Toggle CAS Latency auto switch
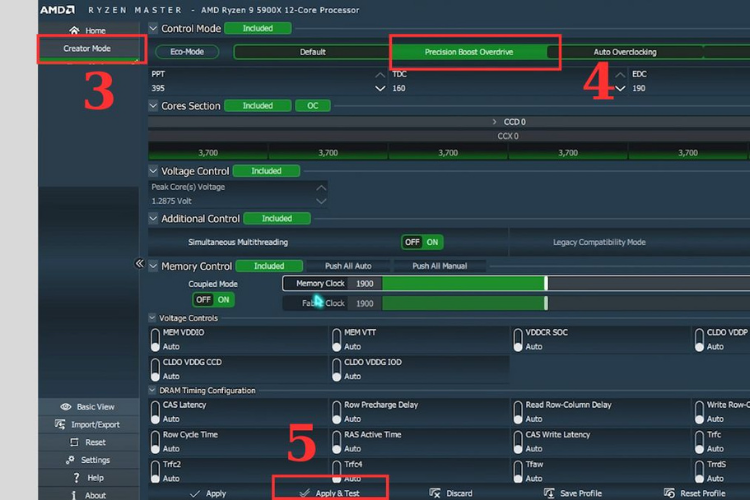 click(155, 412)
